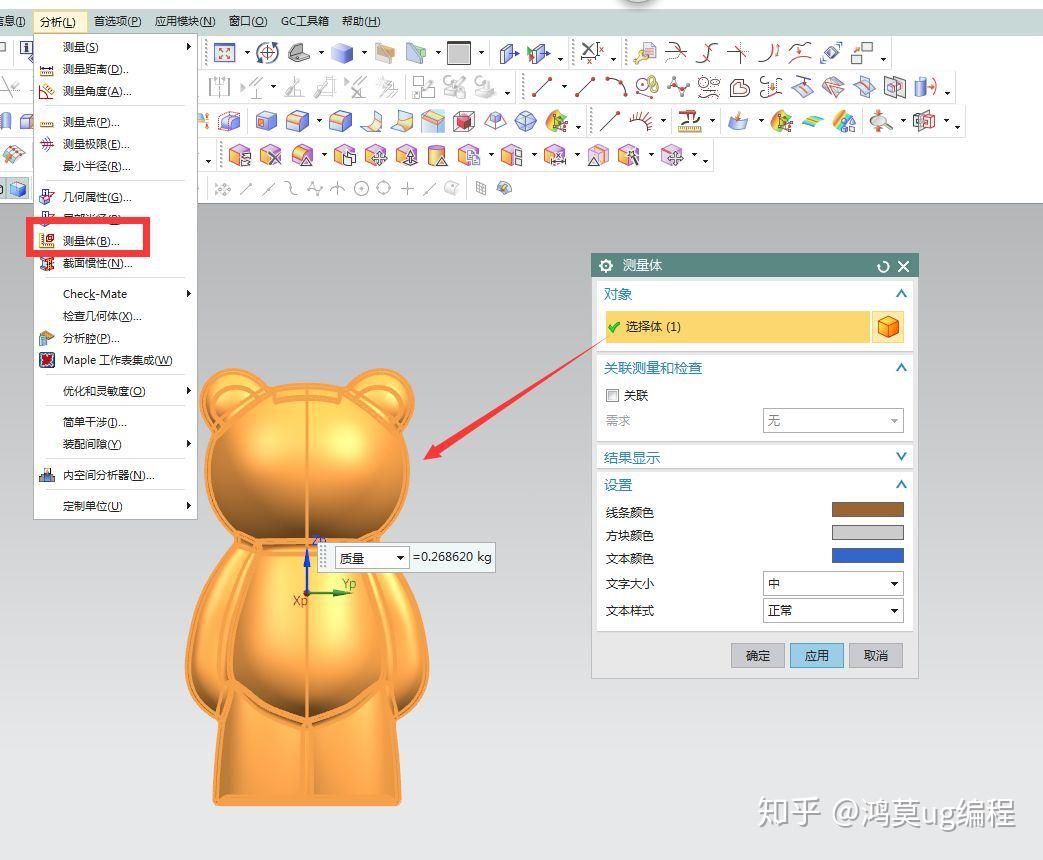The width and height of the screenshot is (1043, 860).
Task: Click the orange cube icon beside 选择体 (1)
Action: click(888, 327)
